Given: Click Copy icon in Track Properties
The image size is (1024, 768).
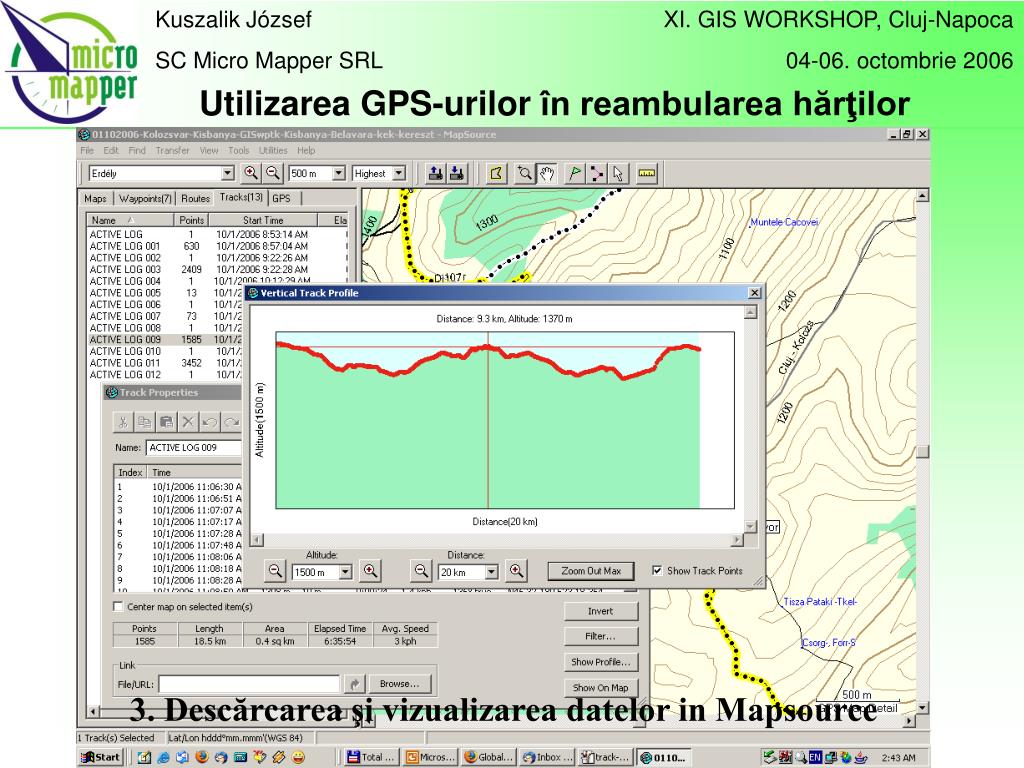Looking at the screenshot, I should point(144,422).
